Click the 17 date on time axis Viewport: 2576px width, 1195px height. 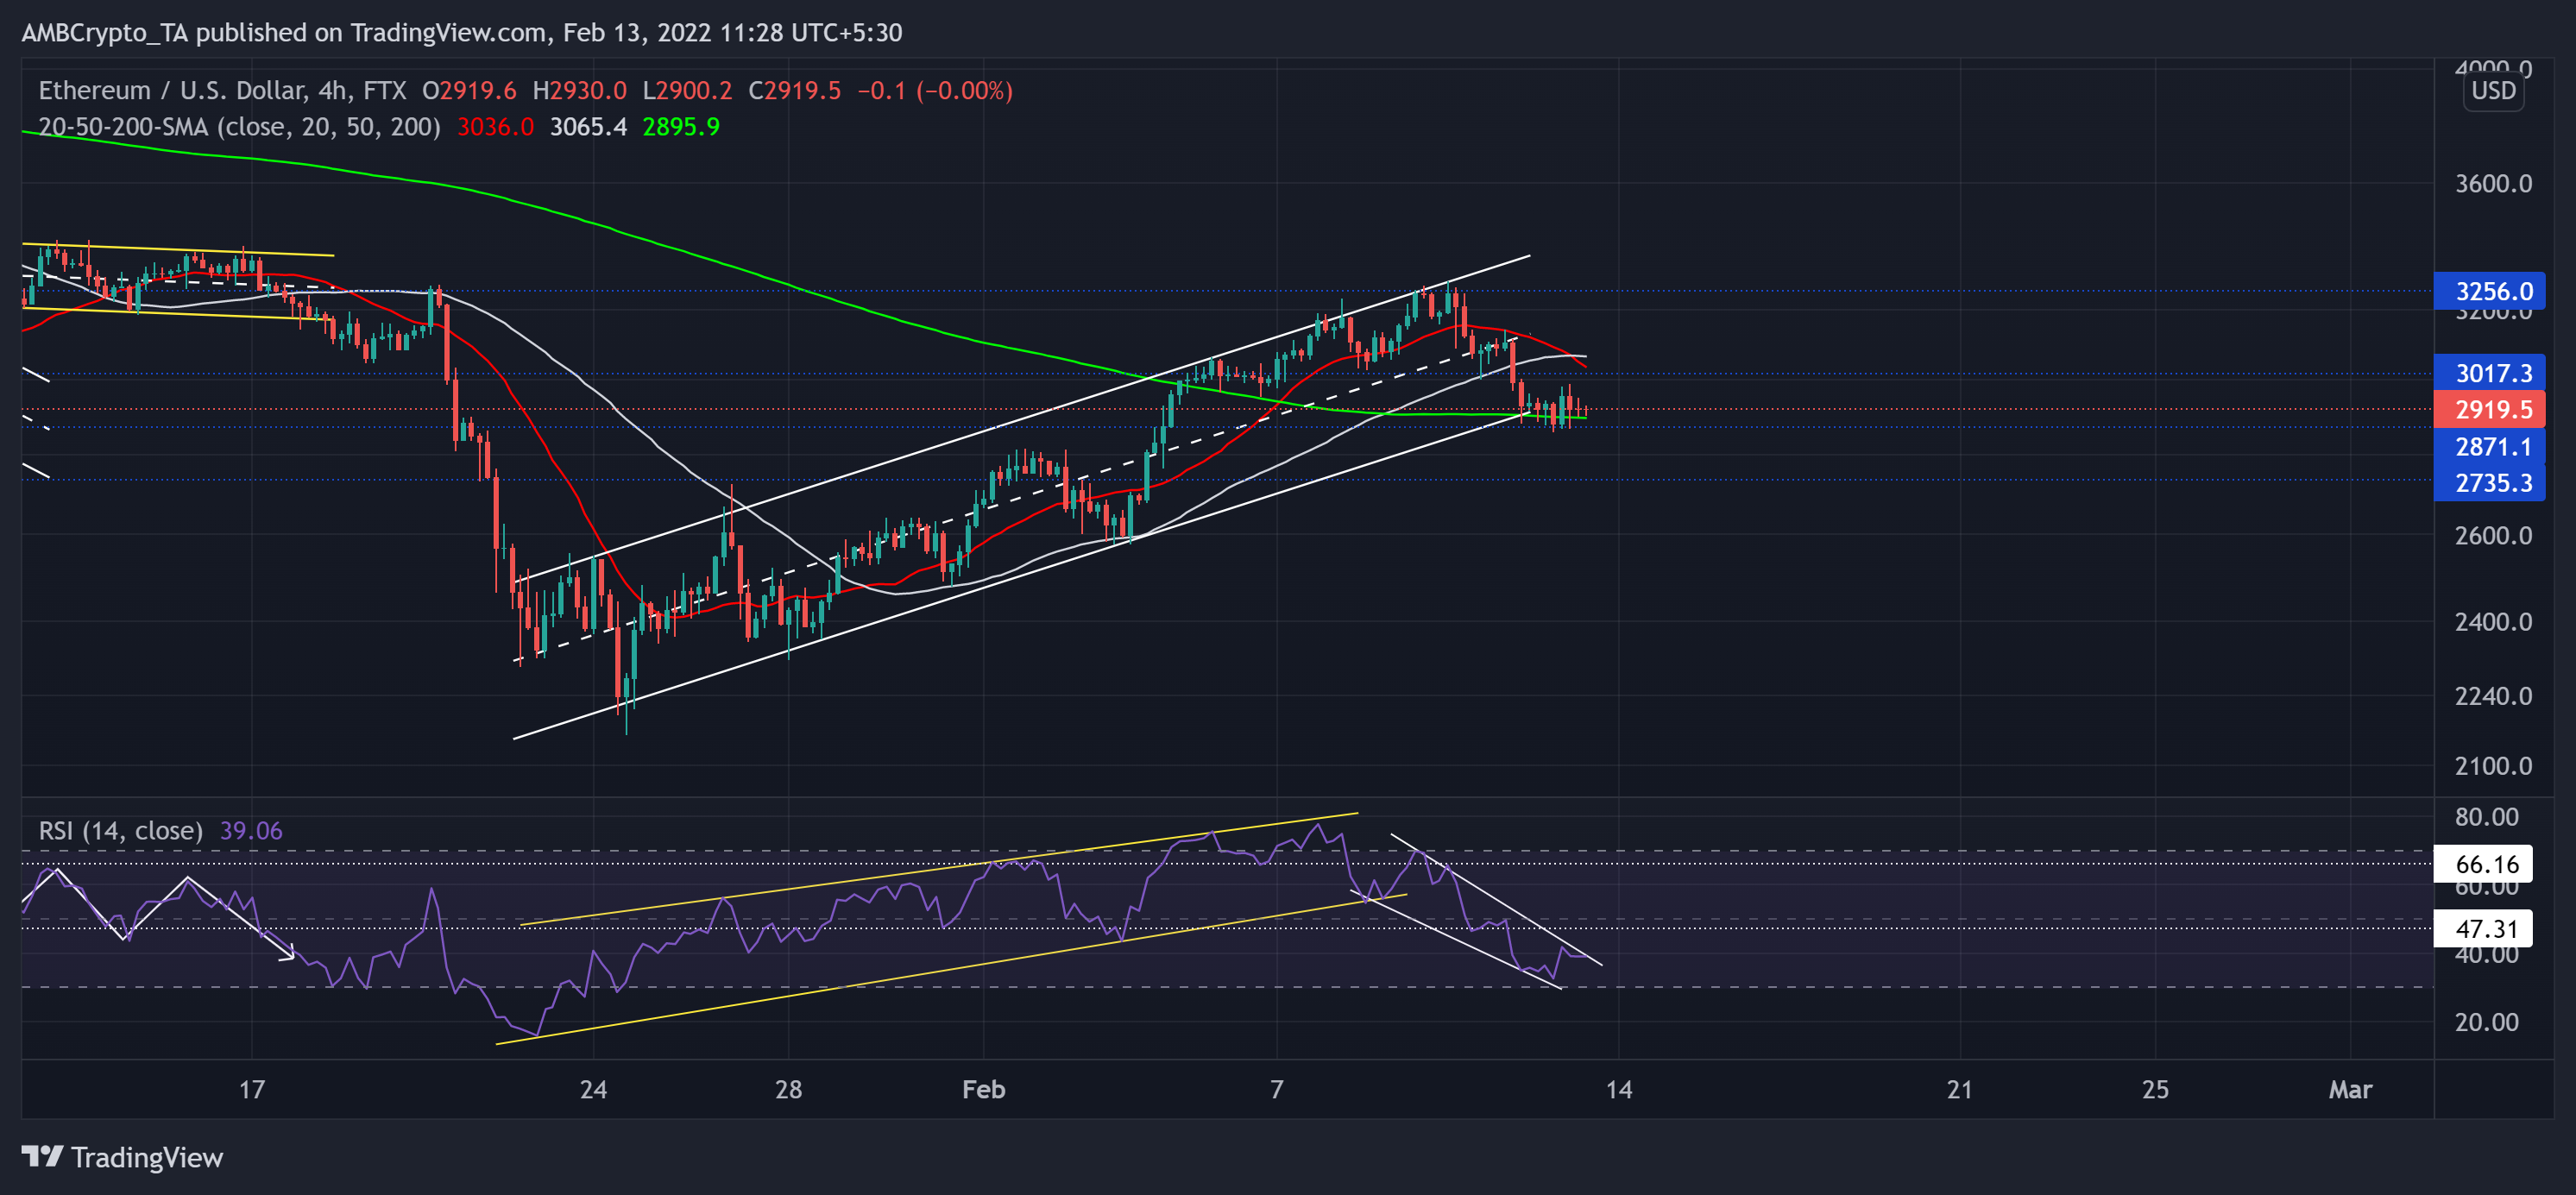click(252, 1089)
